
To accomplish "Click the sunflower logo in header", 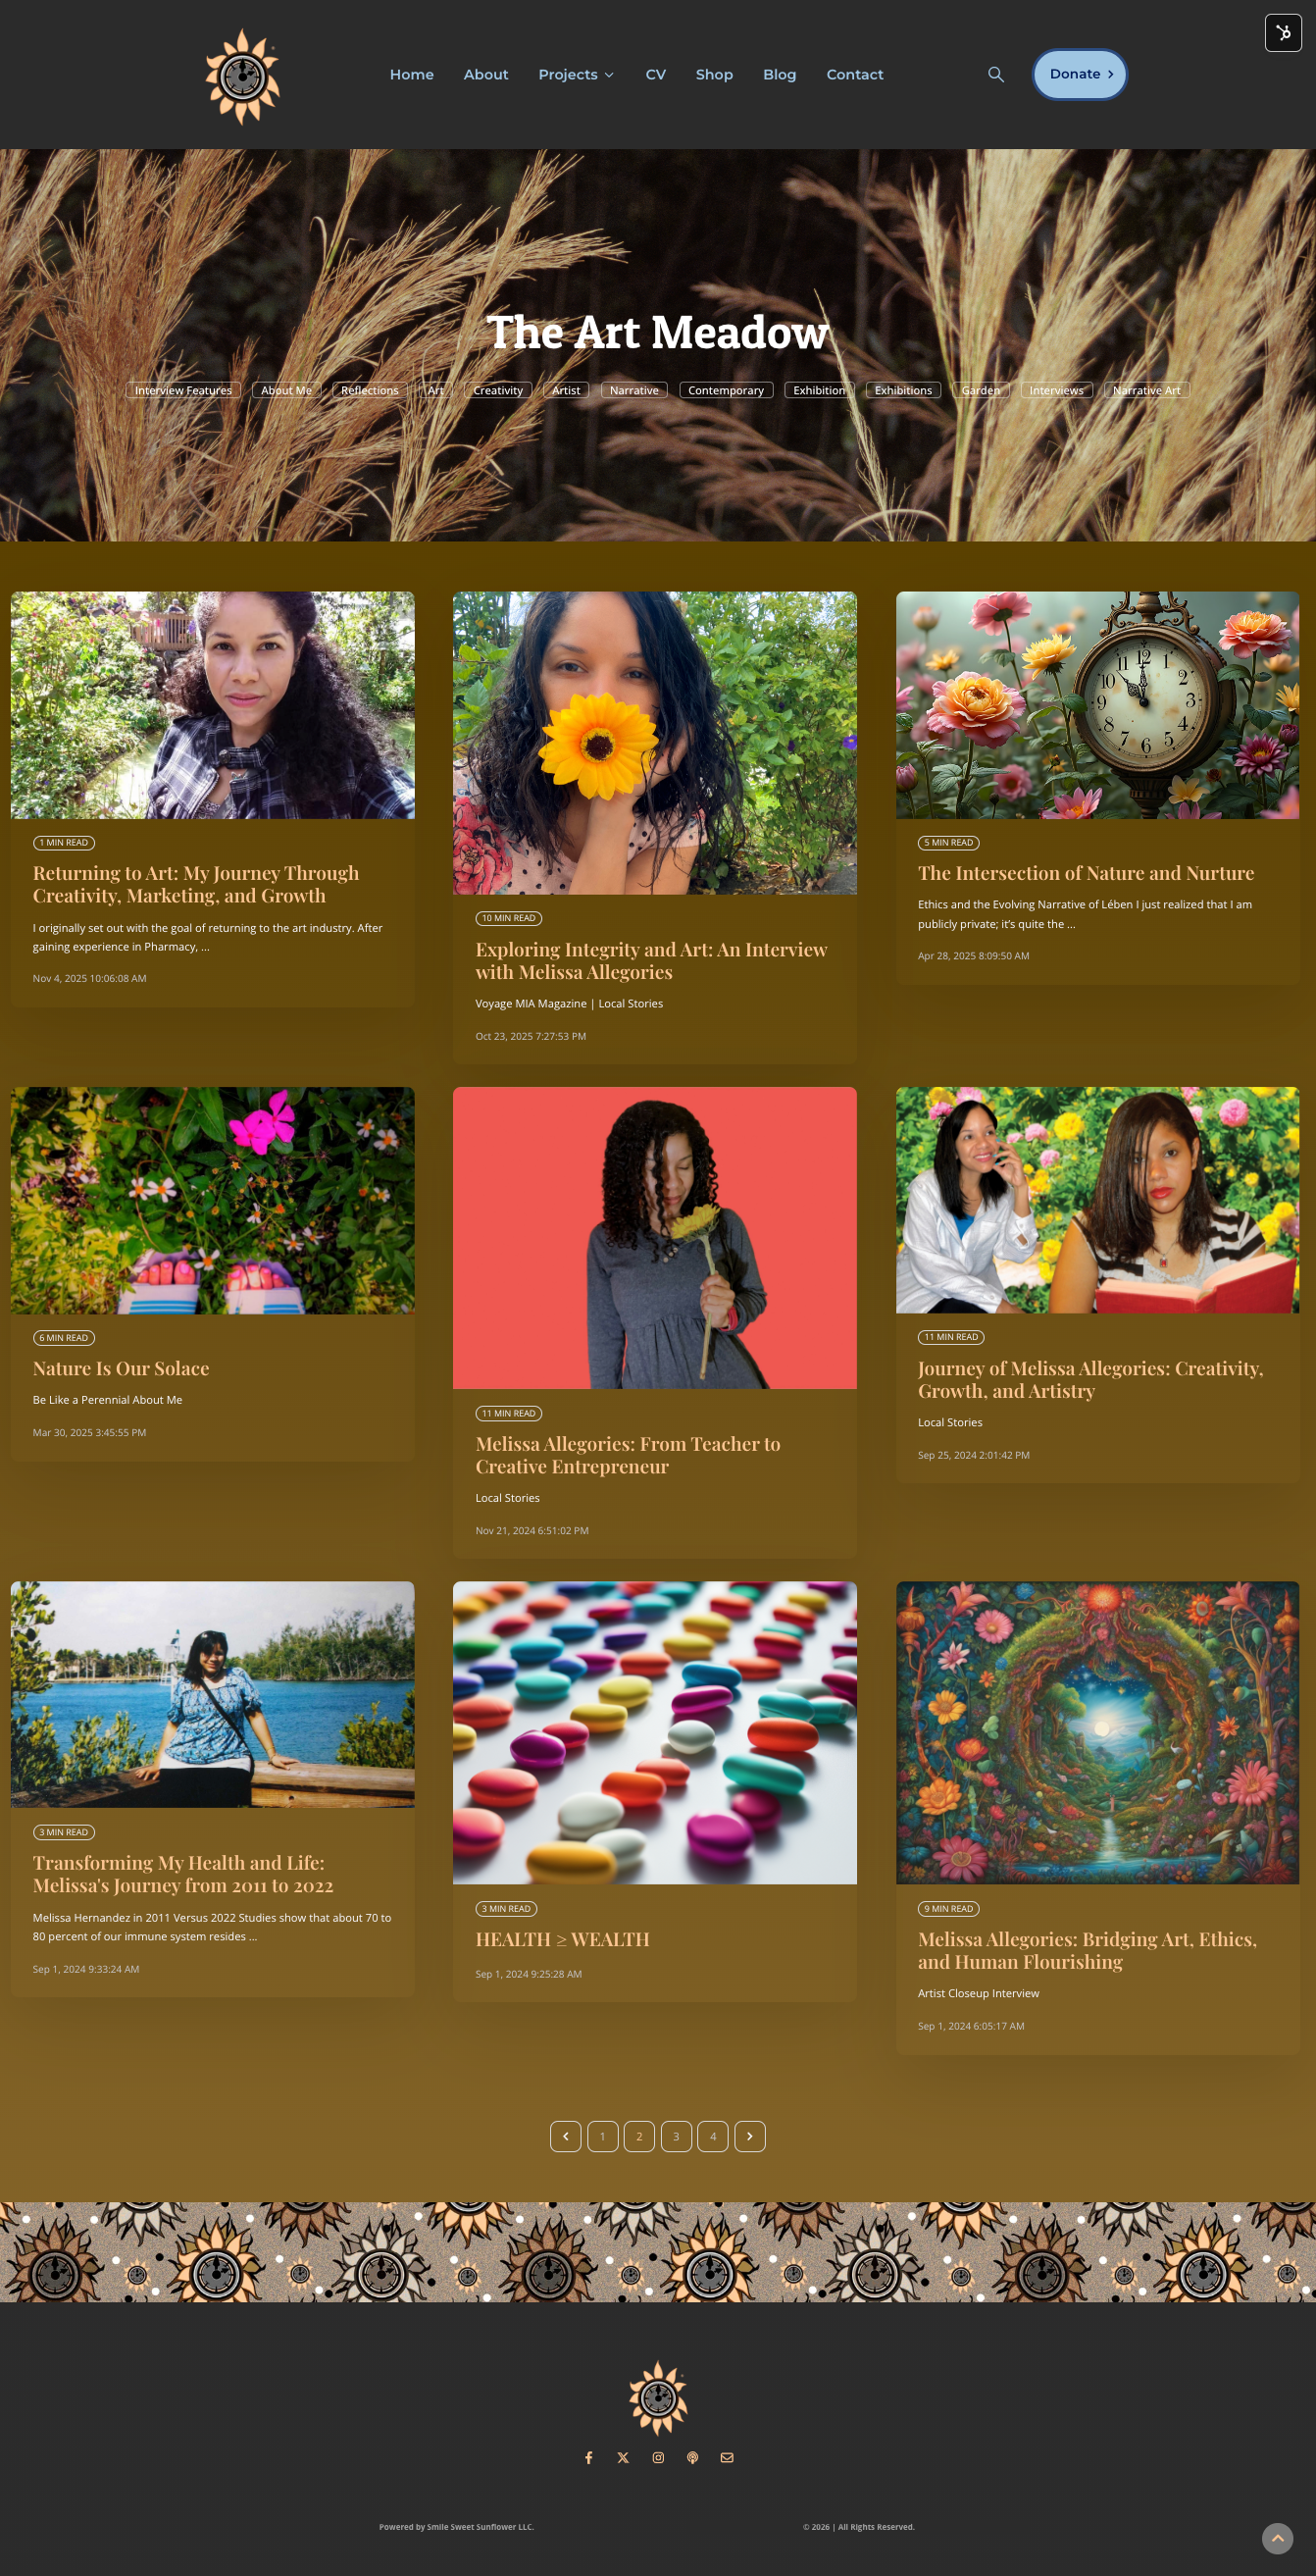I will tap(242, 76).
